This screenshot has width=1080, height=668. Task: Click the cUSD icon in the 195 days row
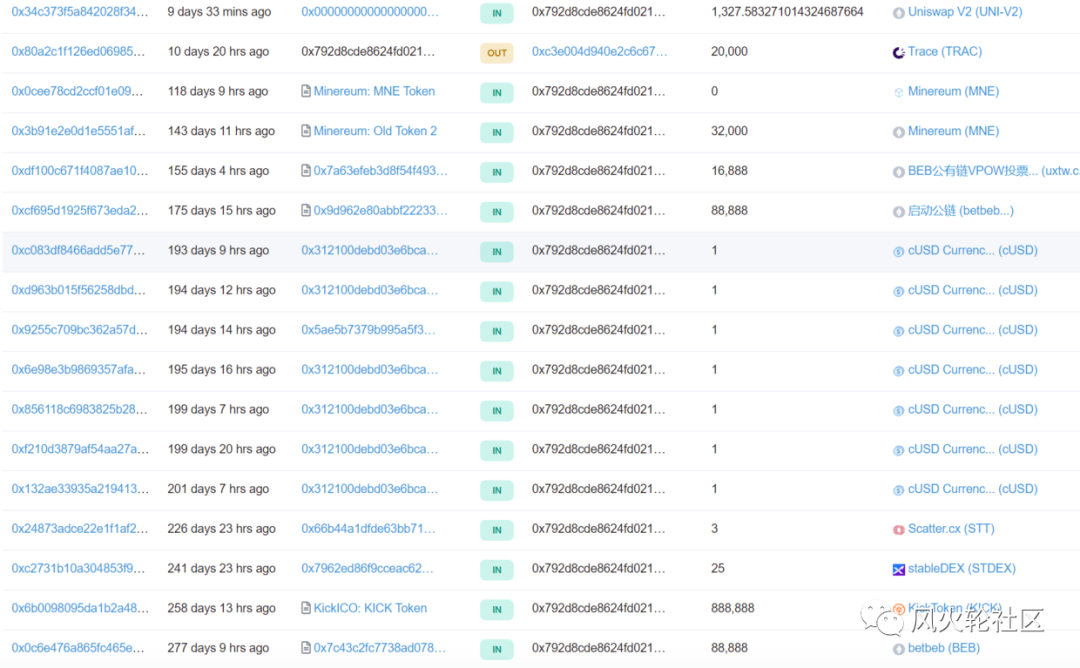click(898, 371)
